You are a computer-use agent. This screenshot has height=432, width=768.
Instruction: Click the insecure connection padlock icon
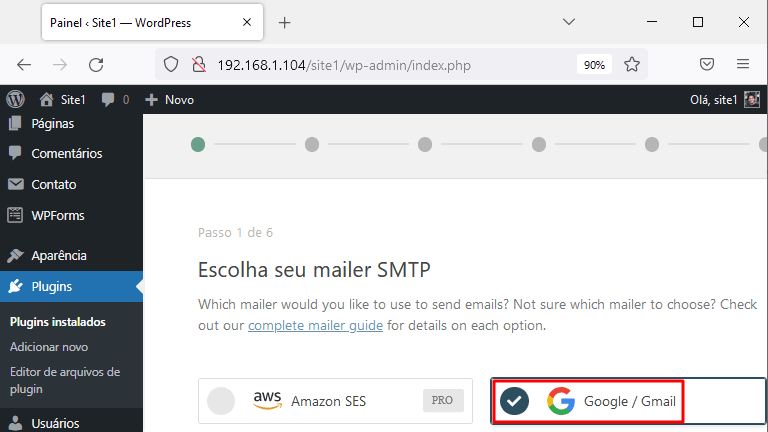[199, 64]
